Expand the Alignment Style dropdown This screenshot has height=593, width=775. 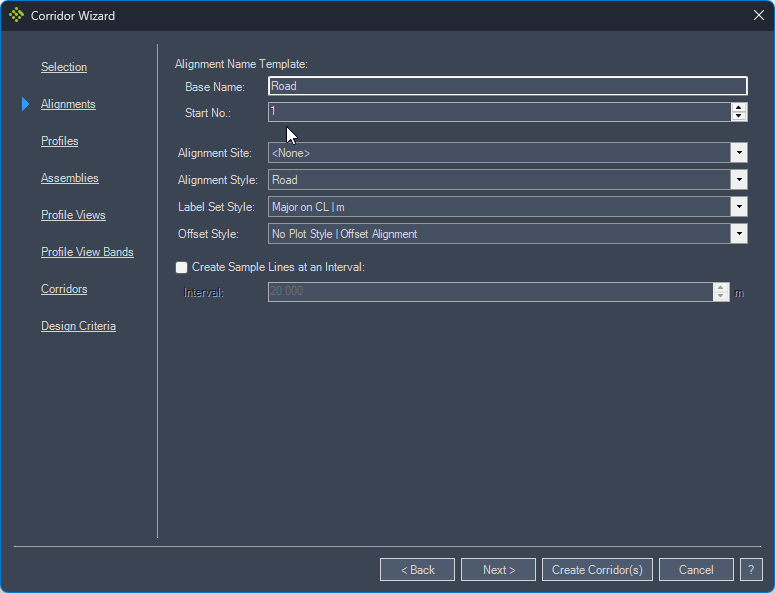pyautogui.click(x=739, y=180)
